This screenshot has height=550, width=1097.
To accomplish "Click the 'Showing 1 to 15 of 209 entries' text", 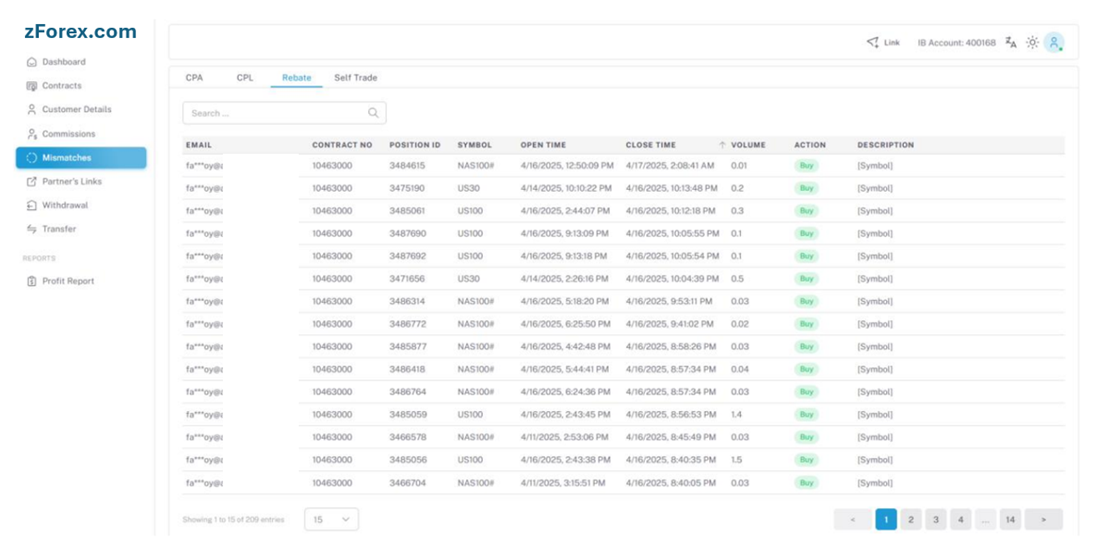I will (x=233, y=520).
